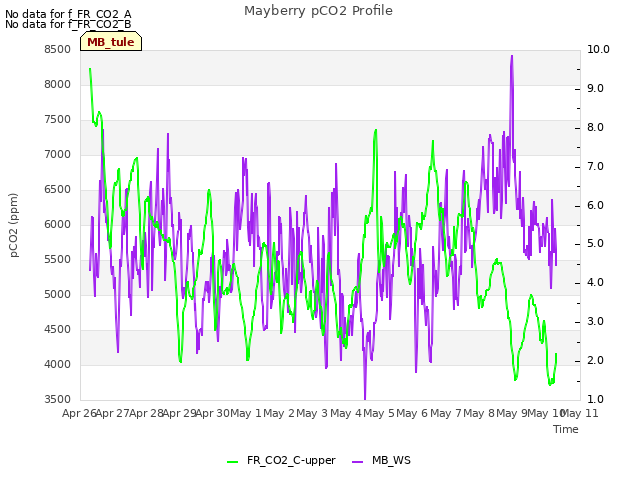This screenshot has width=640, height=480.
Task: Click the 'No data for f_FR_CO2_B' message
Action: pos(68,24)
